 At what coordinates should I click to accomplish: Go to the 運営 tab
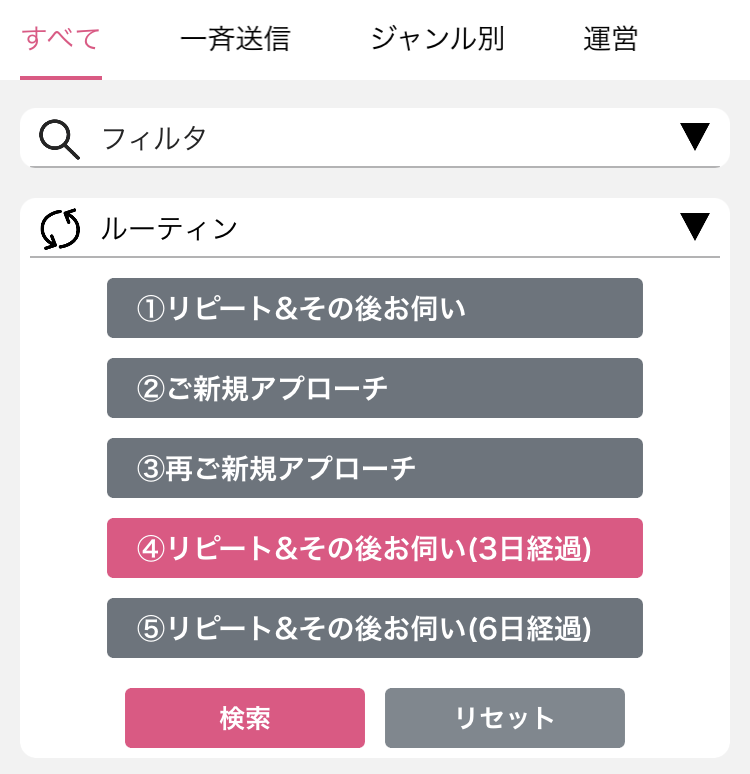click(610, 39)
